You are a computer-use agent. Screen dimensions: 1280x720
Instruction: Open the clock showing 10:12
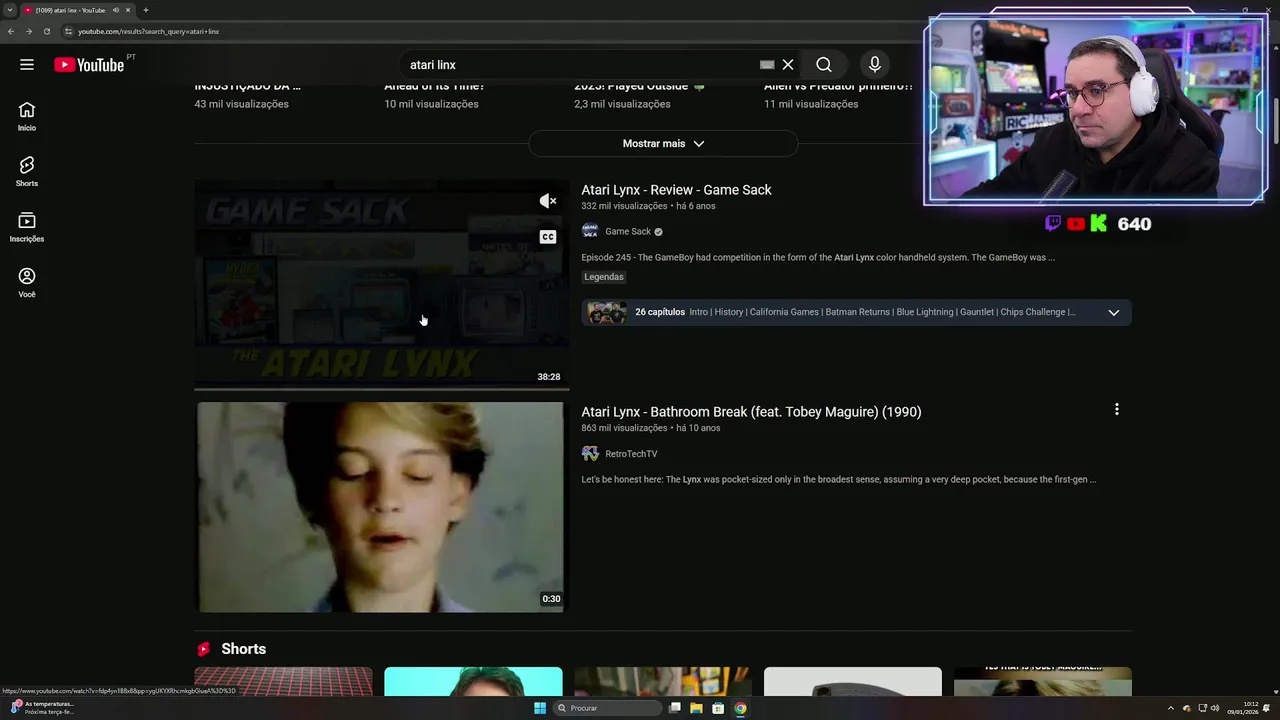1244,708
